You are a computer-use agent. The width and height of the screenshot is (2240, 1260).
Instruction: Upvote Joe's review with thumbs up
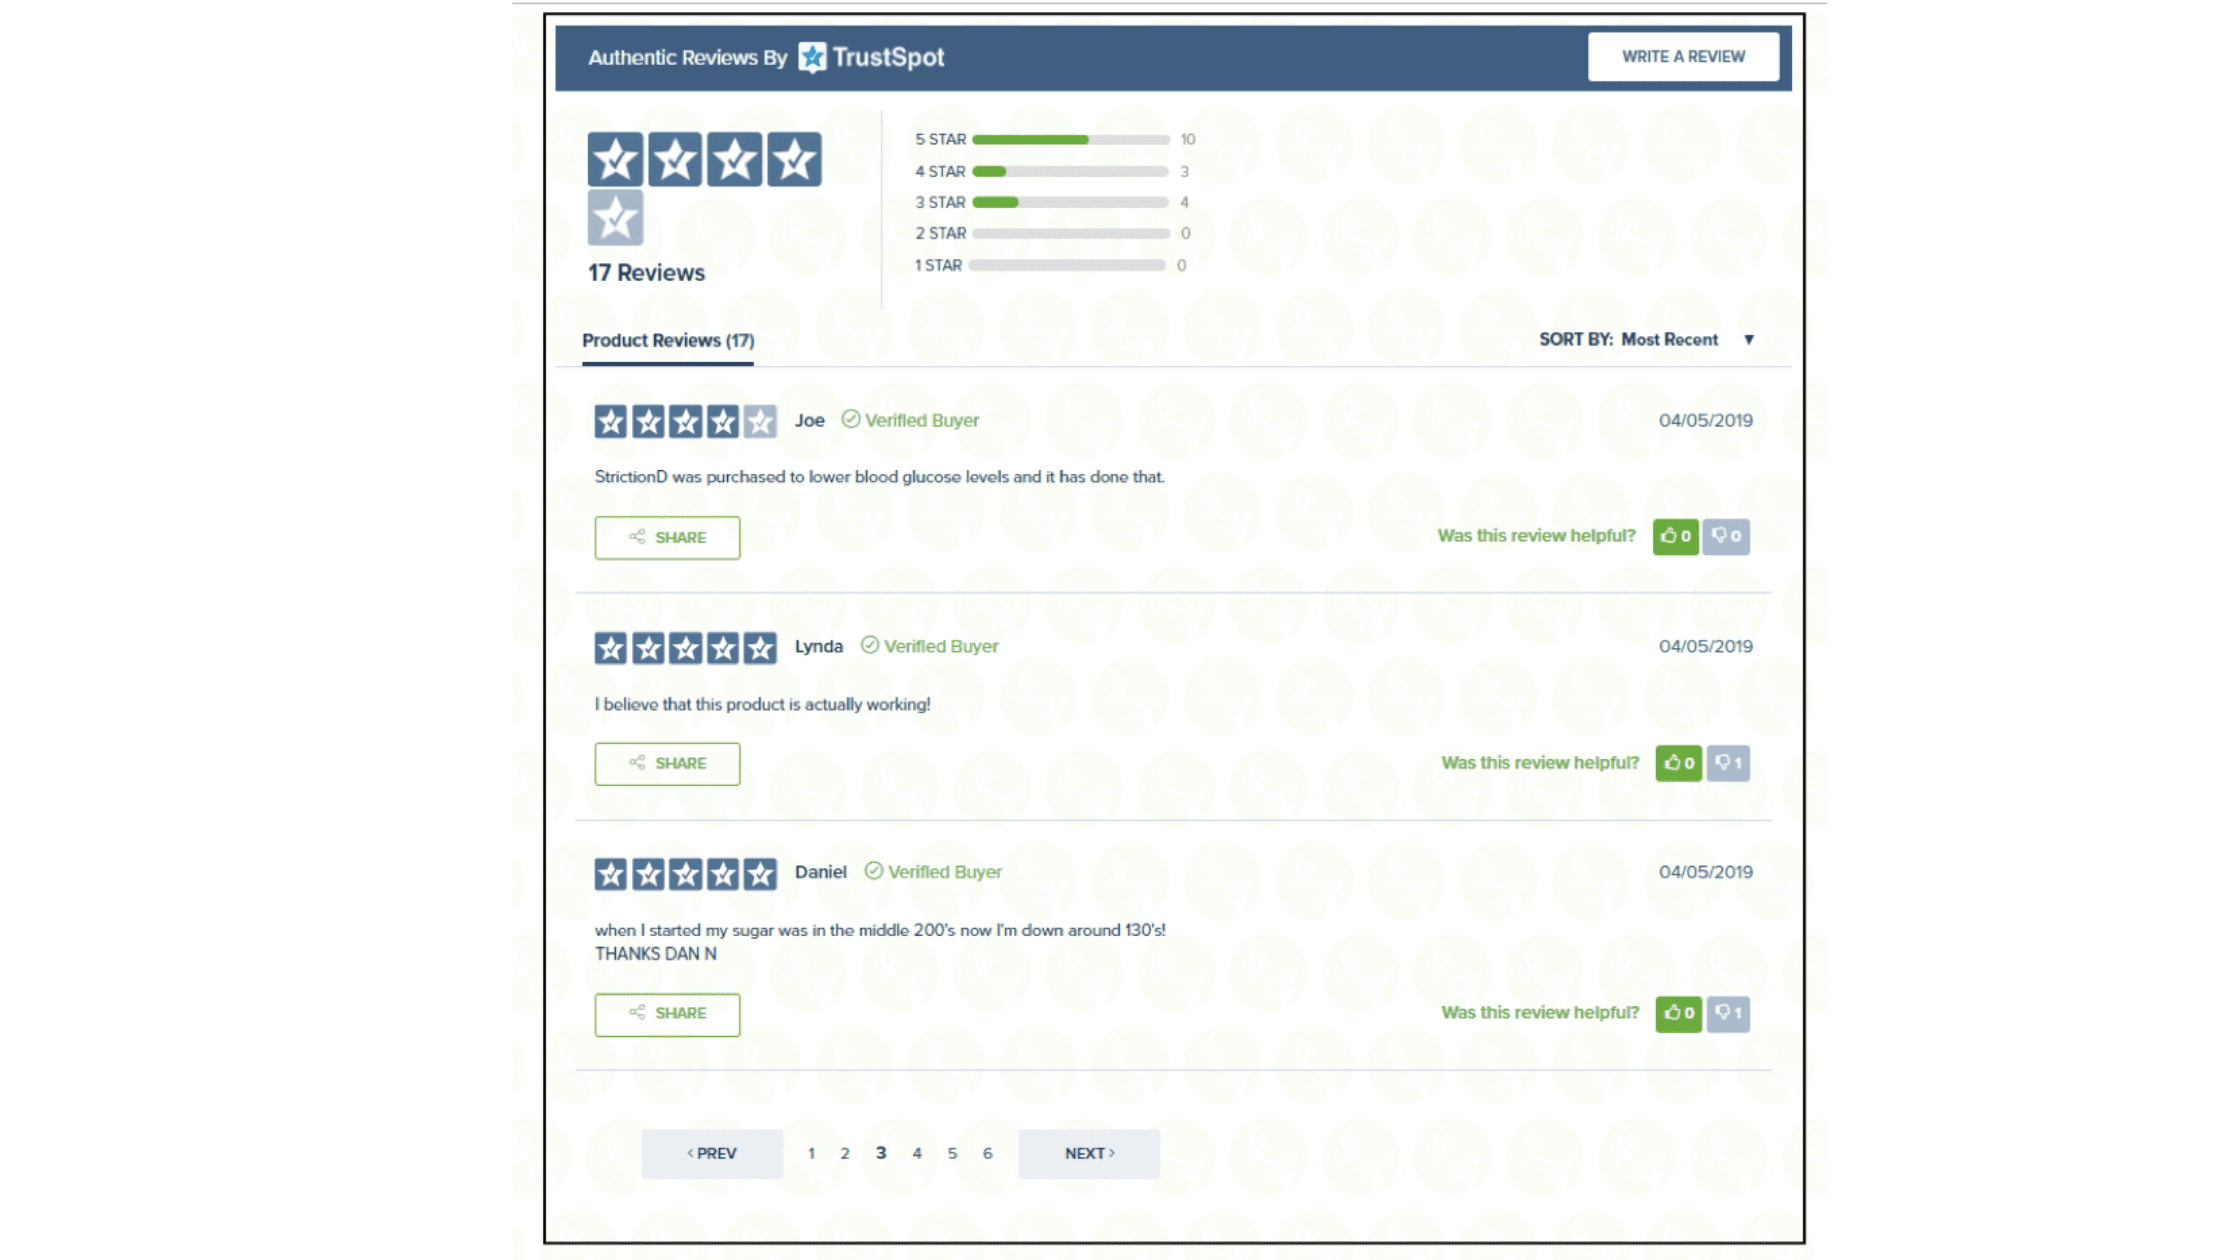[1676, 536]
